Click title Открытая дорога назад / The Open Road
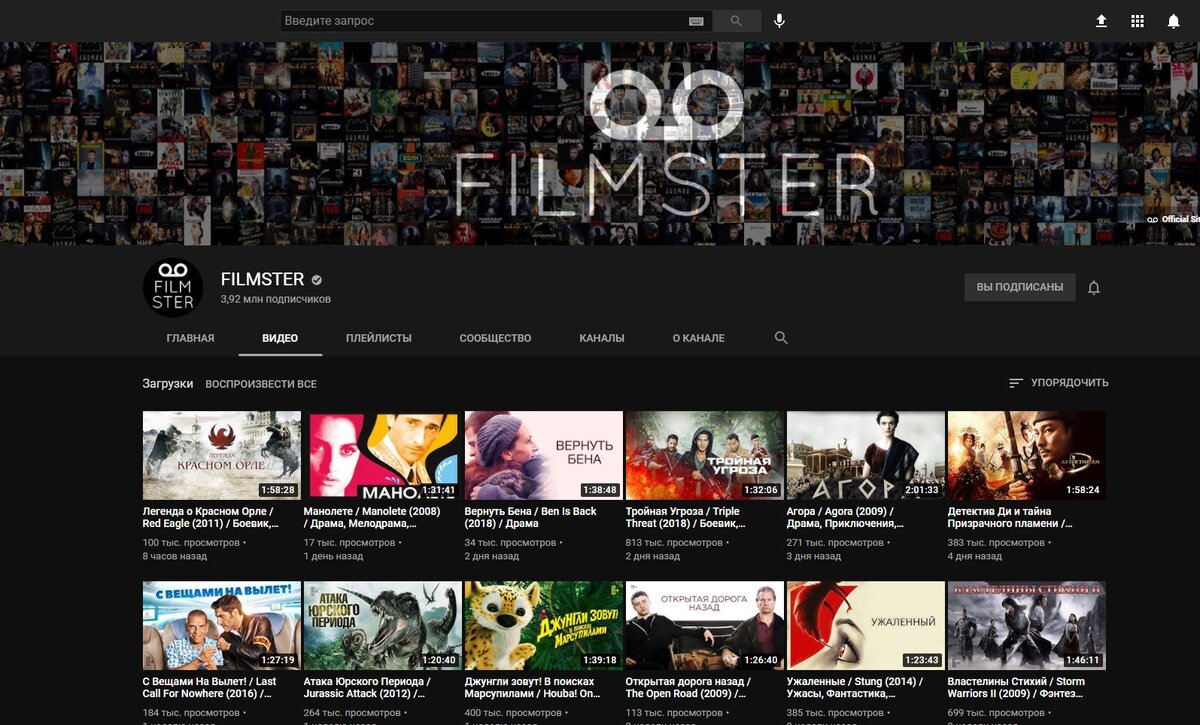This screenshot has height=725, width=1200. pyautogui.click(x=689, y=688)
